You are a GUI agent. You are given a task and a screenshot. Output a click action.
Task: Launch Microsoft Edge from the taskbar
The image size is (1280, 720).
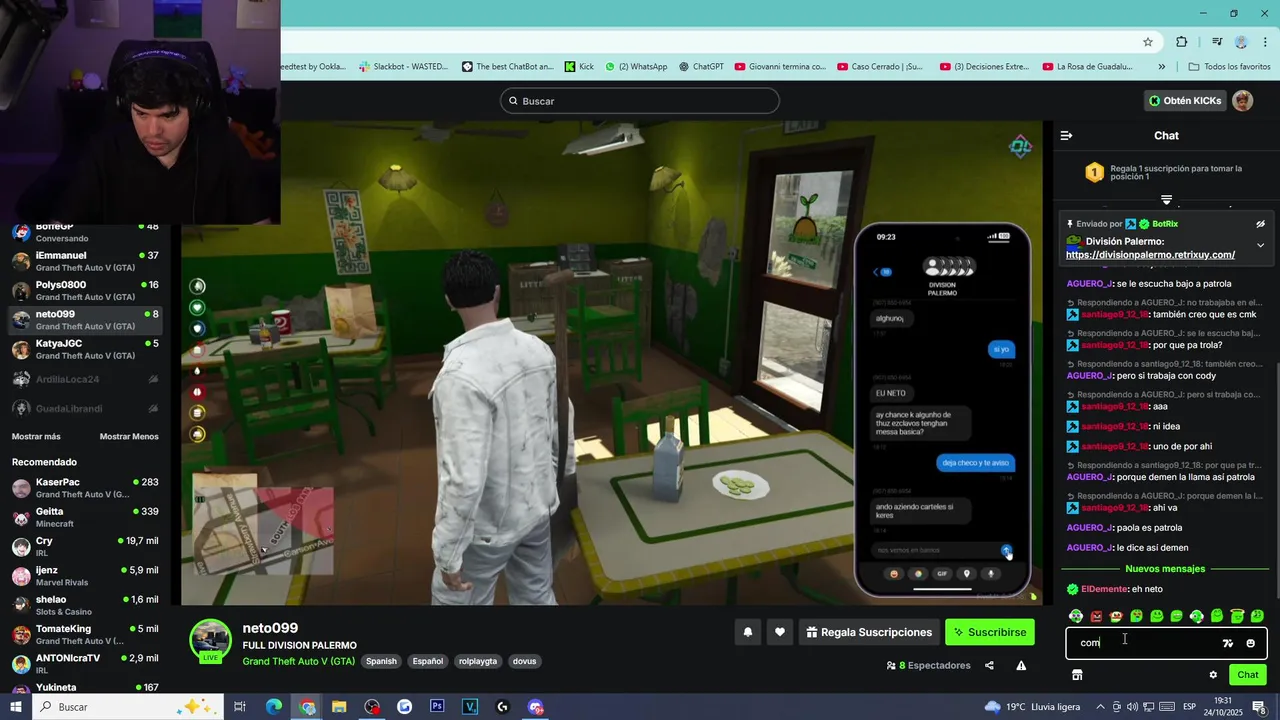click(x=274, y=707)
